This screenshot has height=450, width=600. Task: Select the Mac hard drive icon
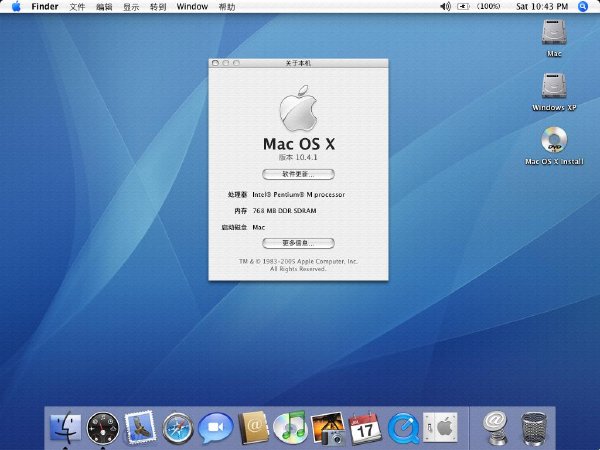[554, 32]
